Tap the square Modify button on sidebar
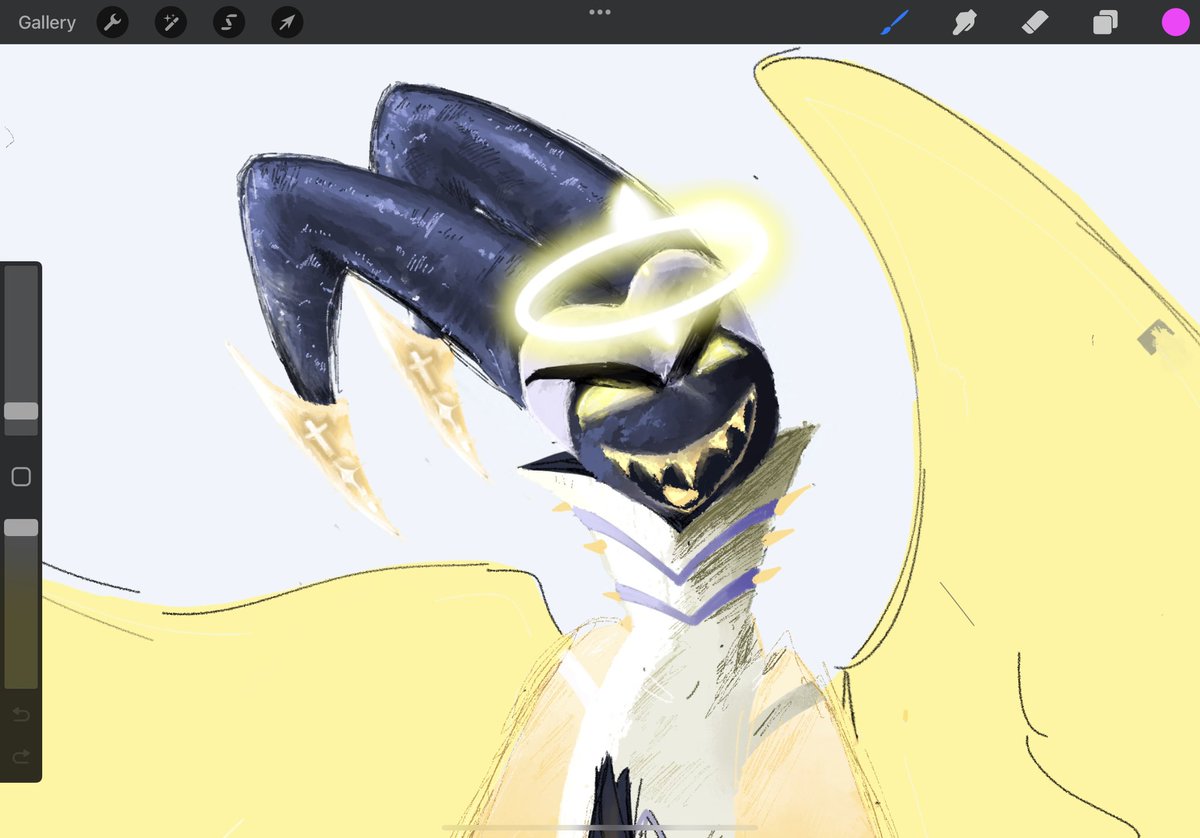The height and width of the screenshot is (838, 1200). (21, 477)
